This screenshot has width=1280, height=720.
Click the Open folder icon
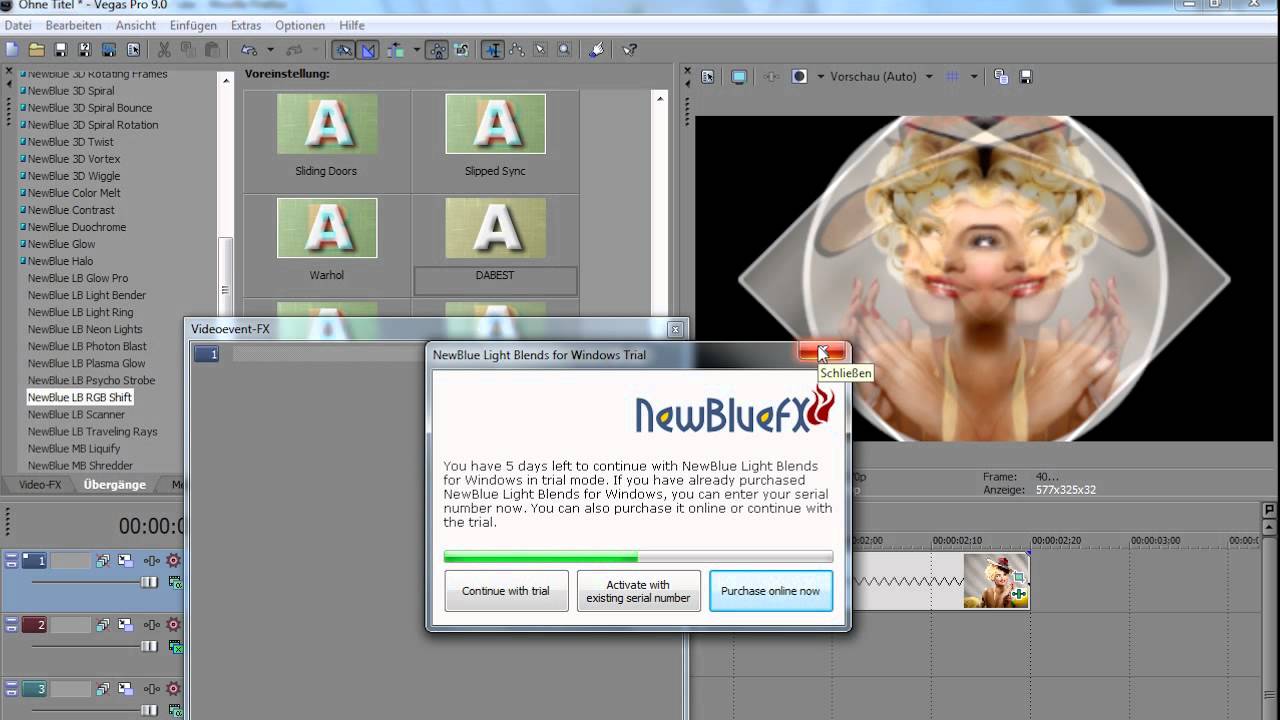[x=36, y=50]
